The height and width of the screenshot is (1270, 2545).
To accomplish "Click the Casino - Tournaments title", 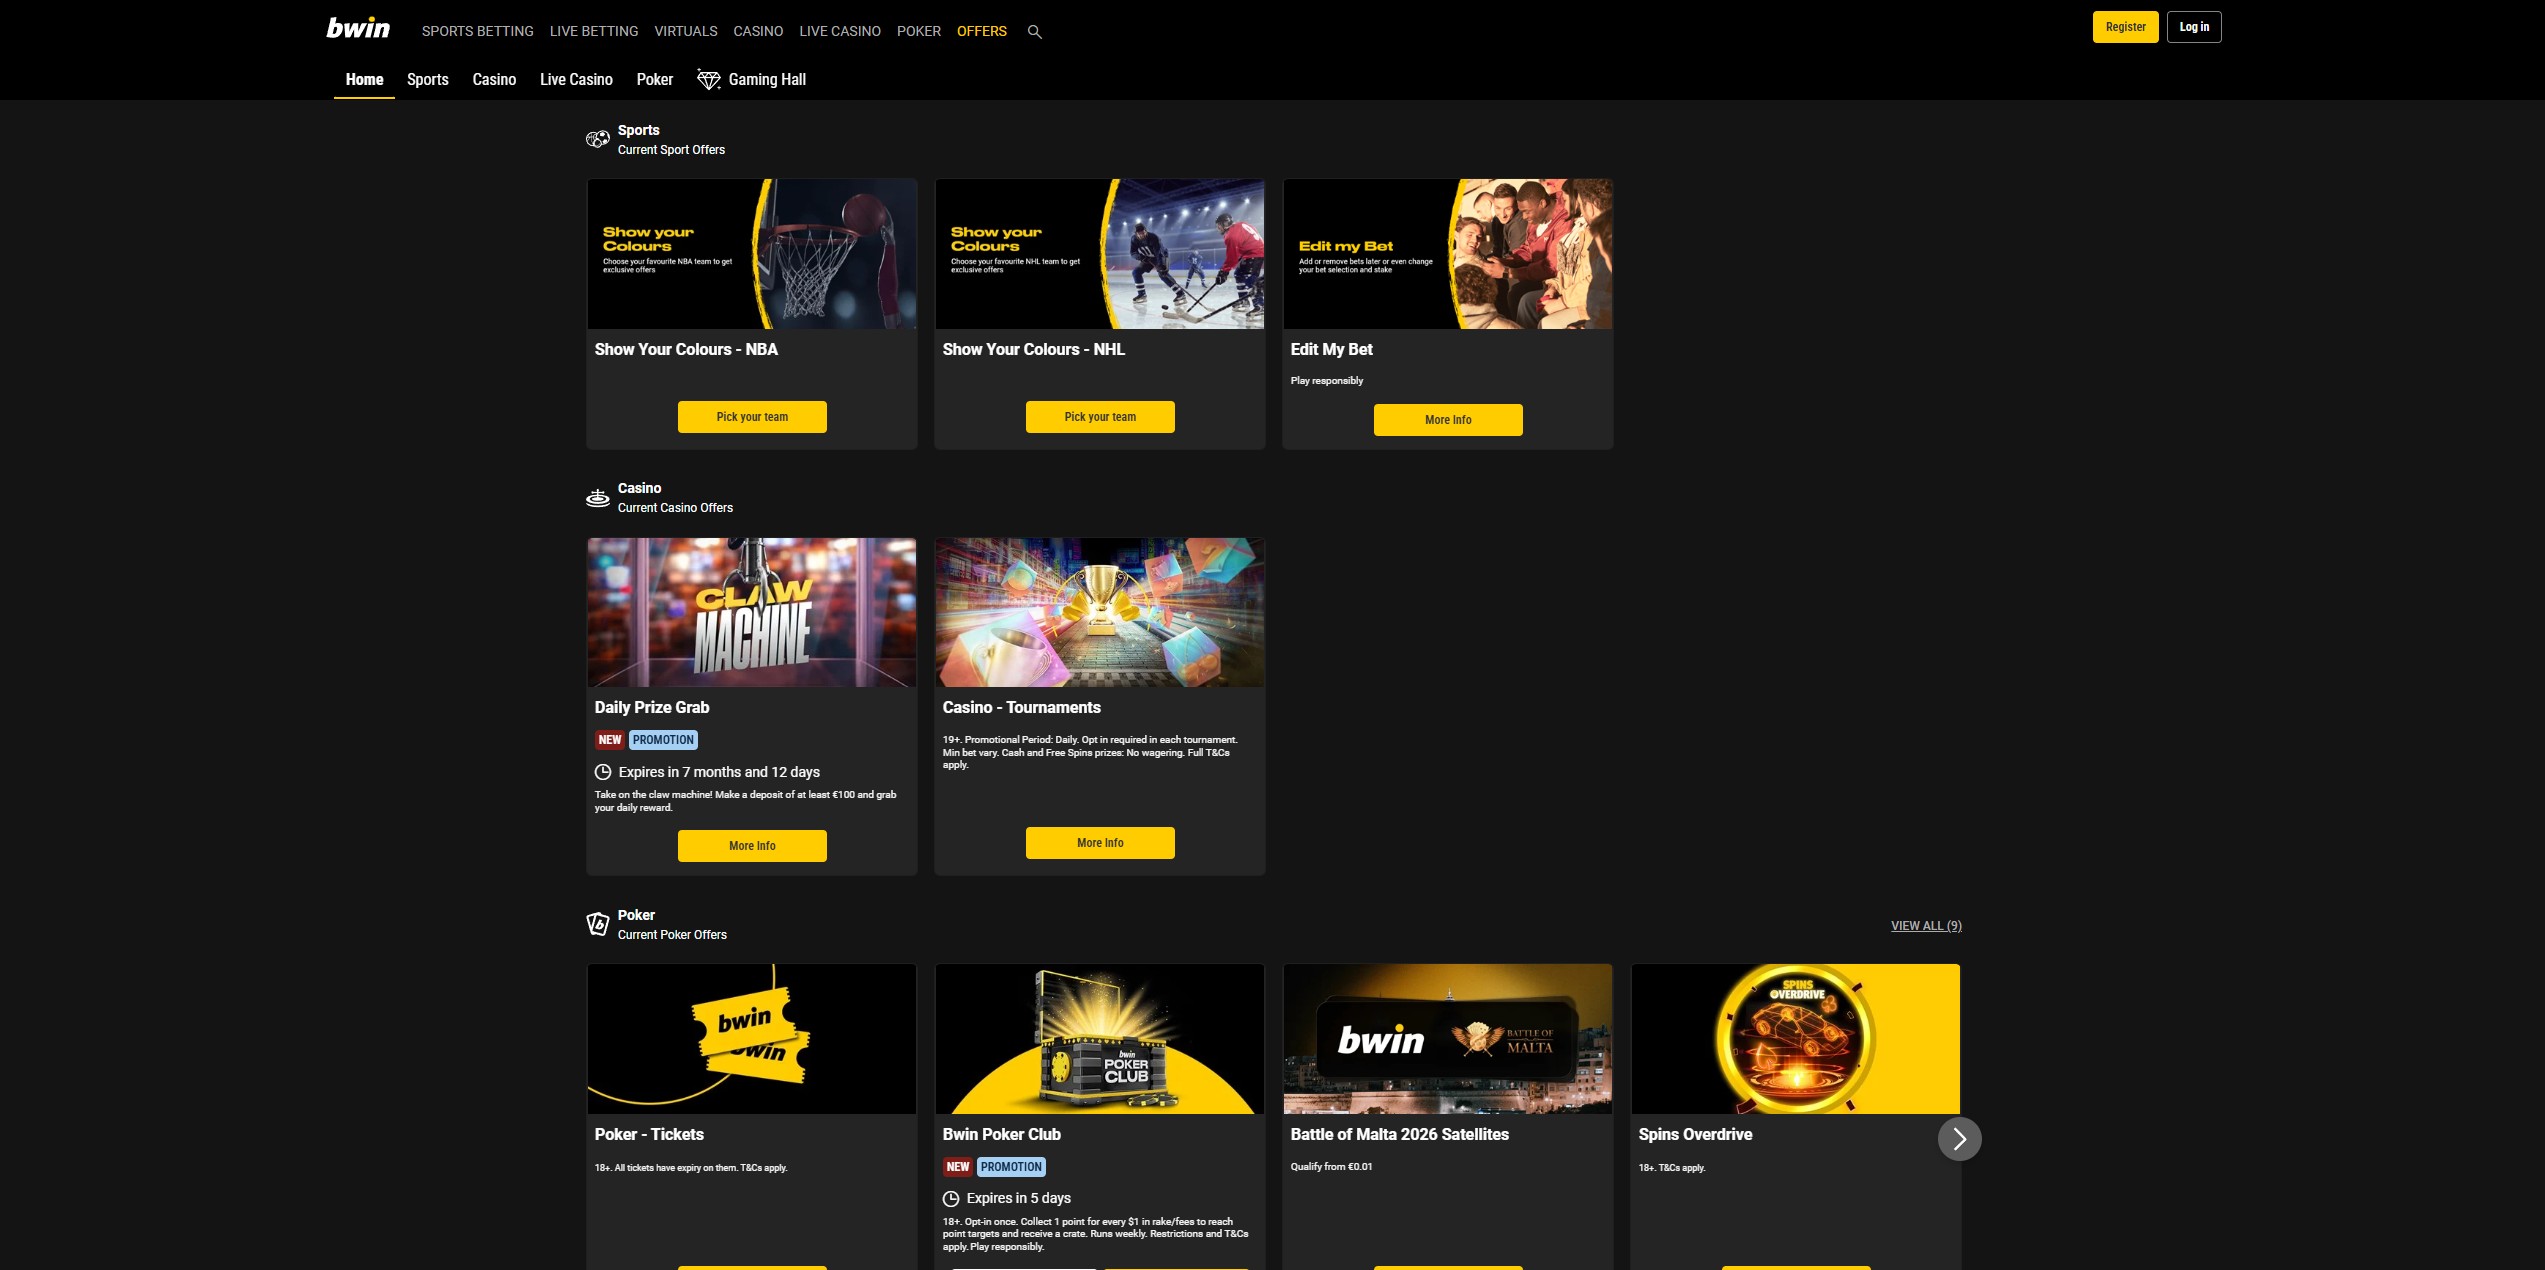I will pyautogui.click(x=1022, y=707).
